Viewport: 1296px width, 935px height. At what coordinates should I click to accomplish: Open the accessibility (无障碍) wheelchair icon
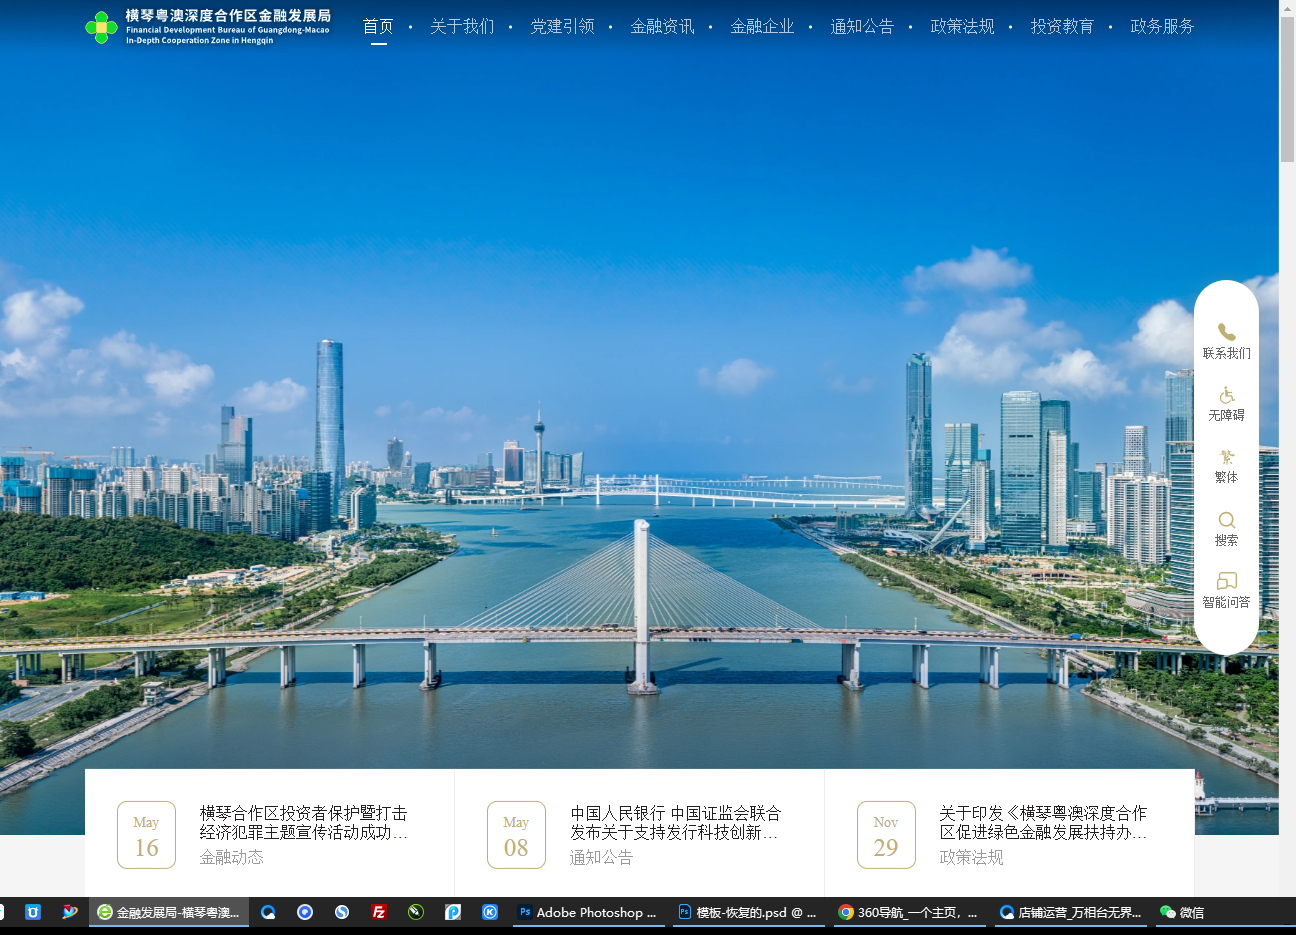tap(1225, 397)
